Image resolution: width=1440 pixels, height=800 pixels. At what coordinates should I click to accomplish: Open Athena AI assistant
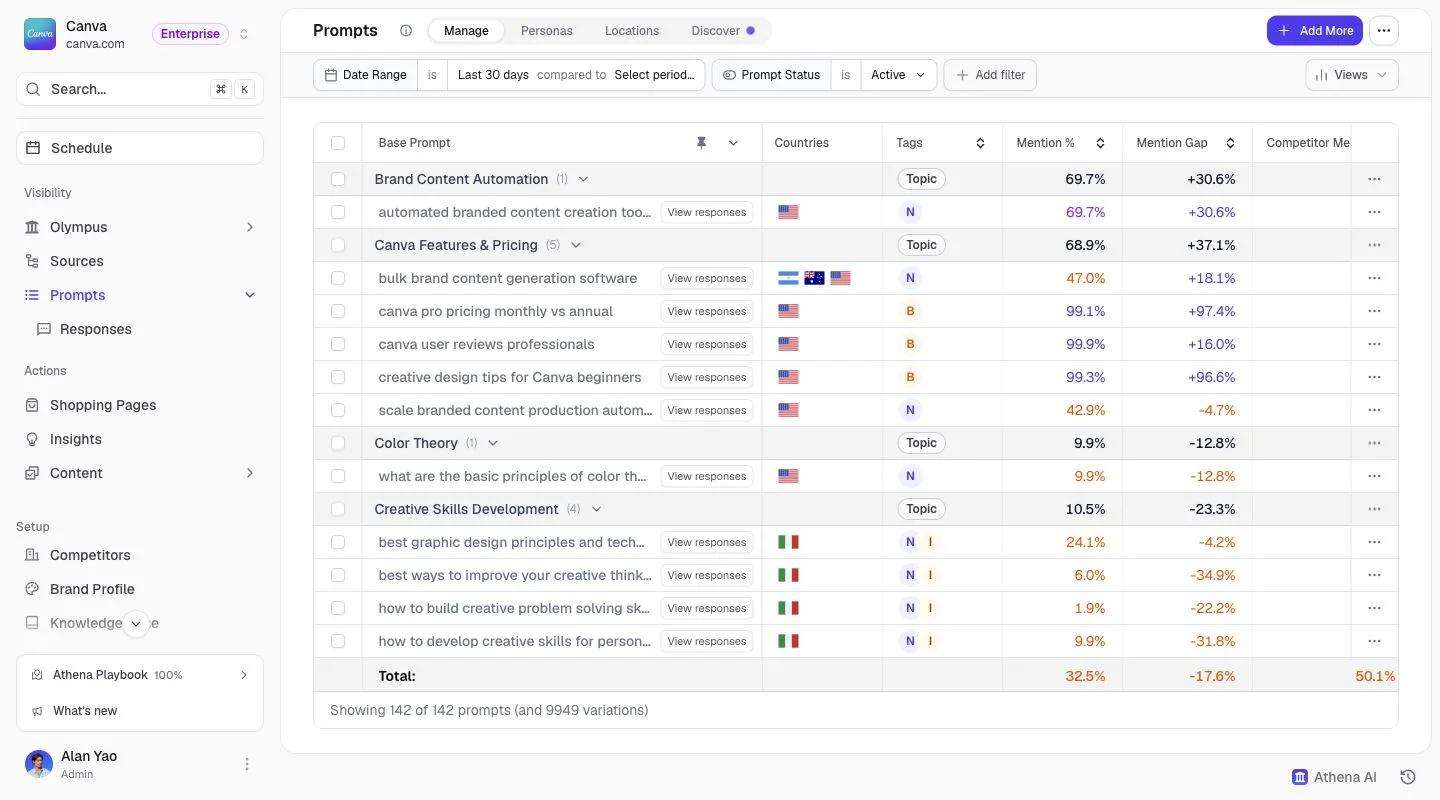(x=1334, y=777)
